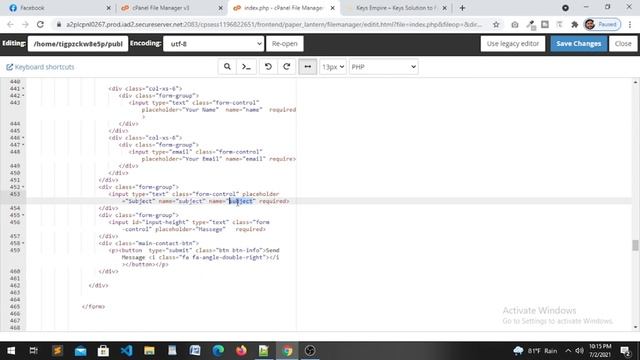
Task: Open OBS Studio from taskbar
Action: coord(310,351)
